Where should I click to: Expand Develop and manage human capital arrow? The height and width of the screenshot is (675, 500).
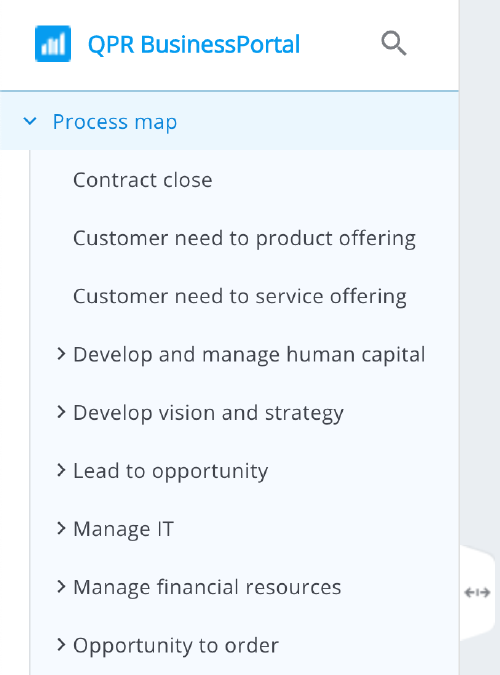point(61,354)
